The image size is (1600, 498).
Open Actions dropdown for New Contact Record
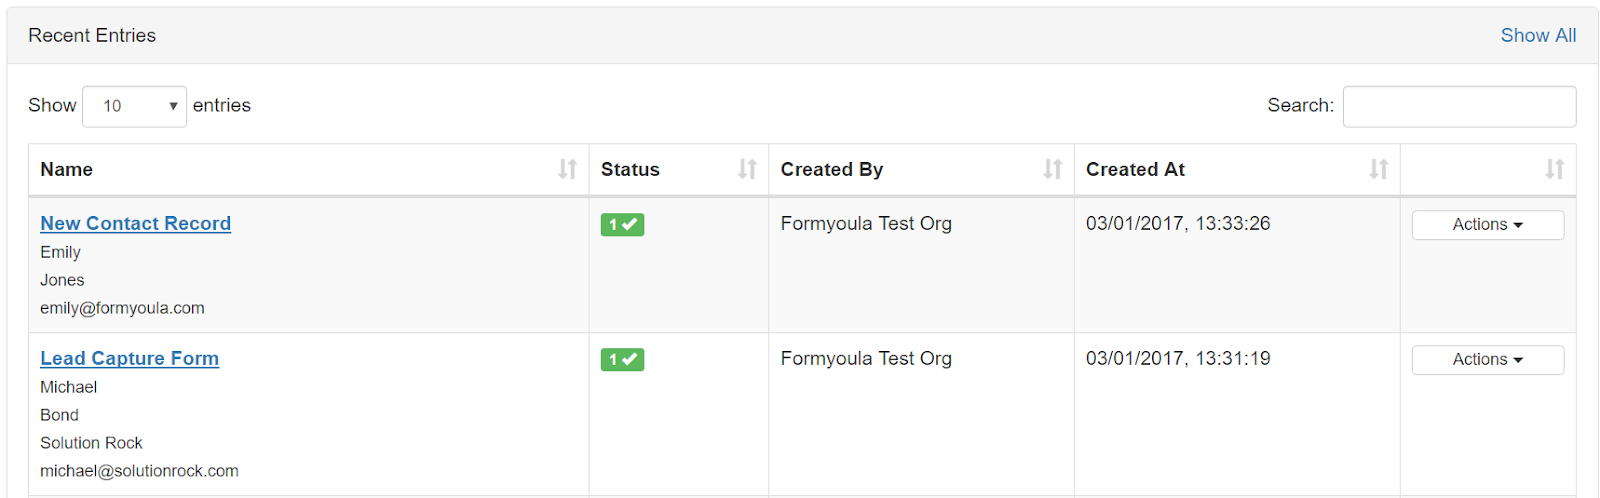click(x=1487, y=225)
